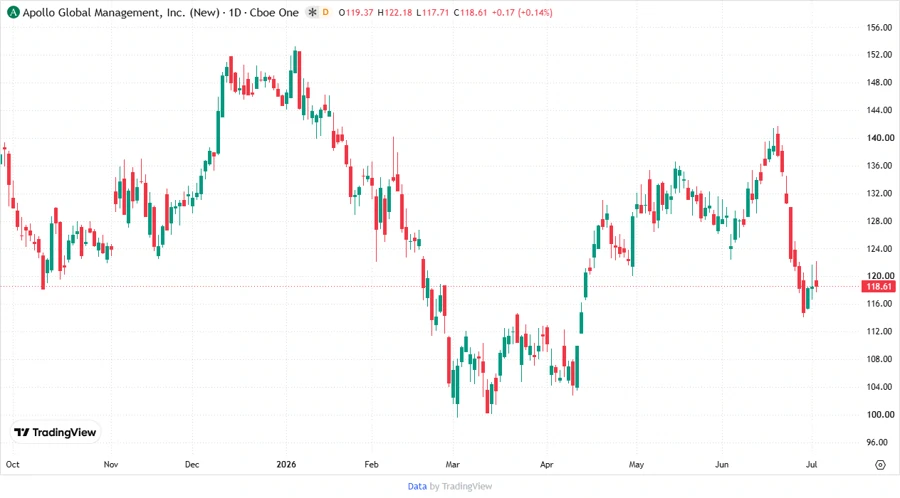Click the +0.17 (+0.14%) change value
900x498 pixels.
522,12
